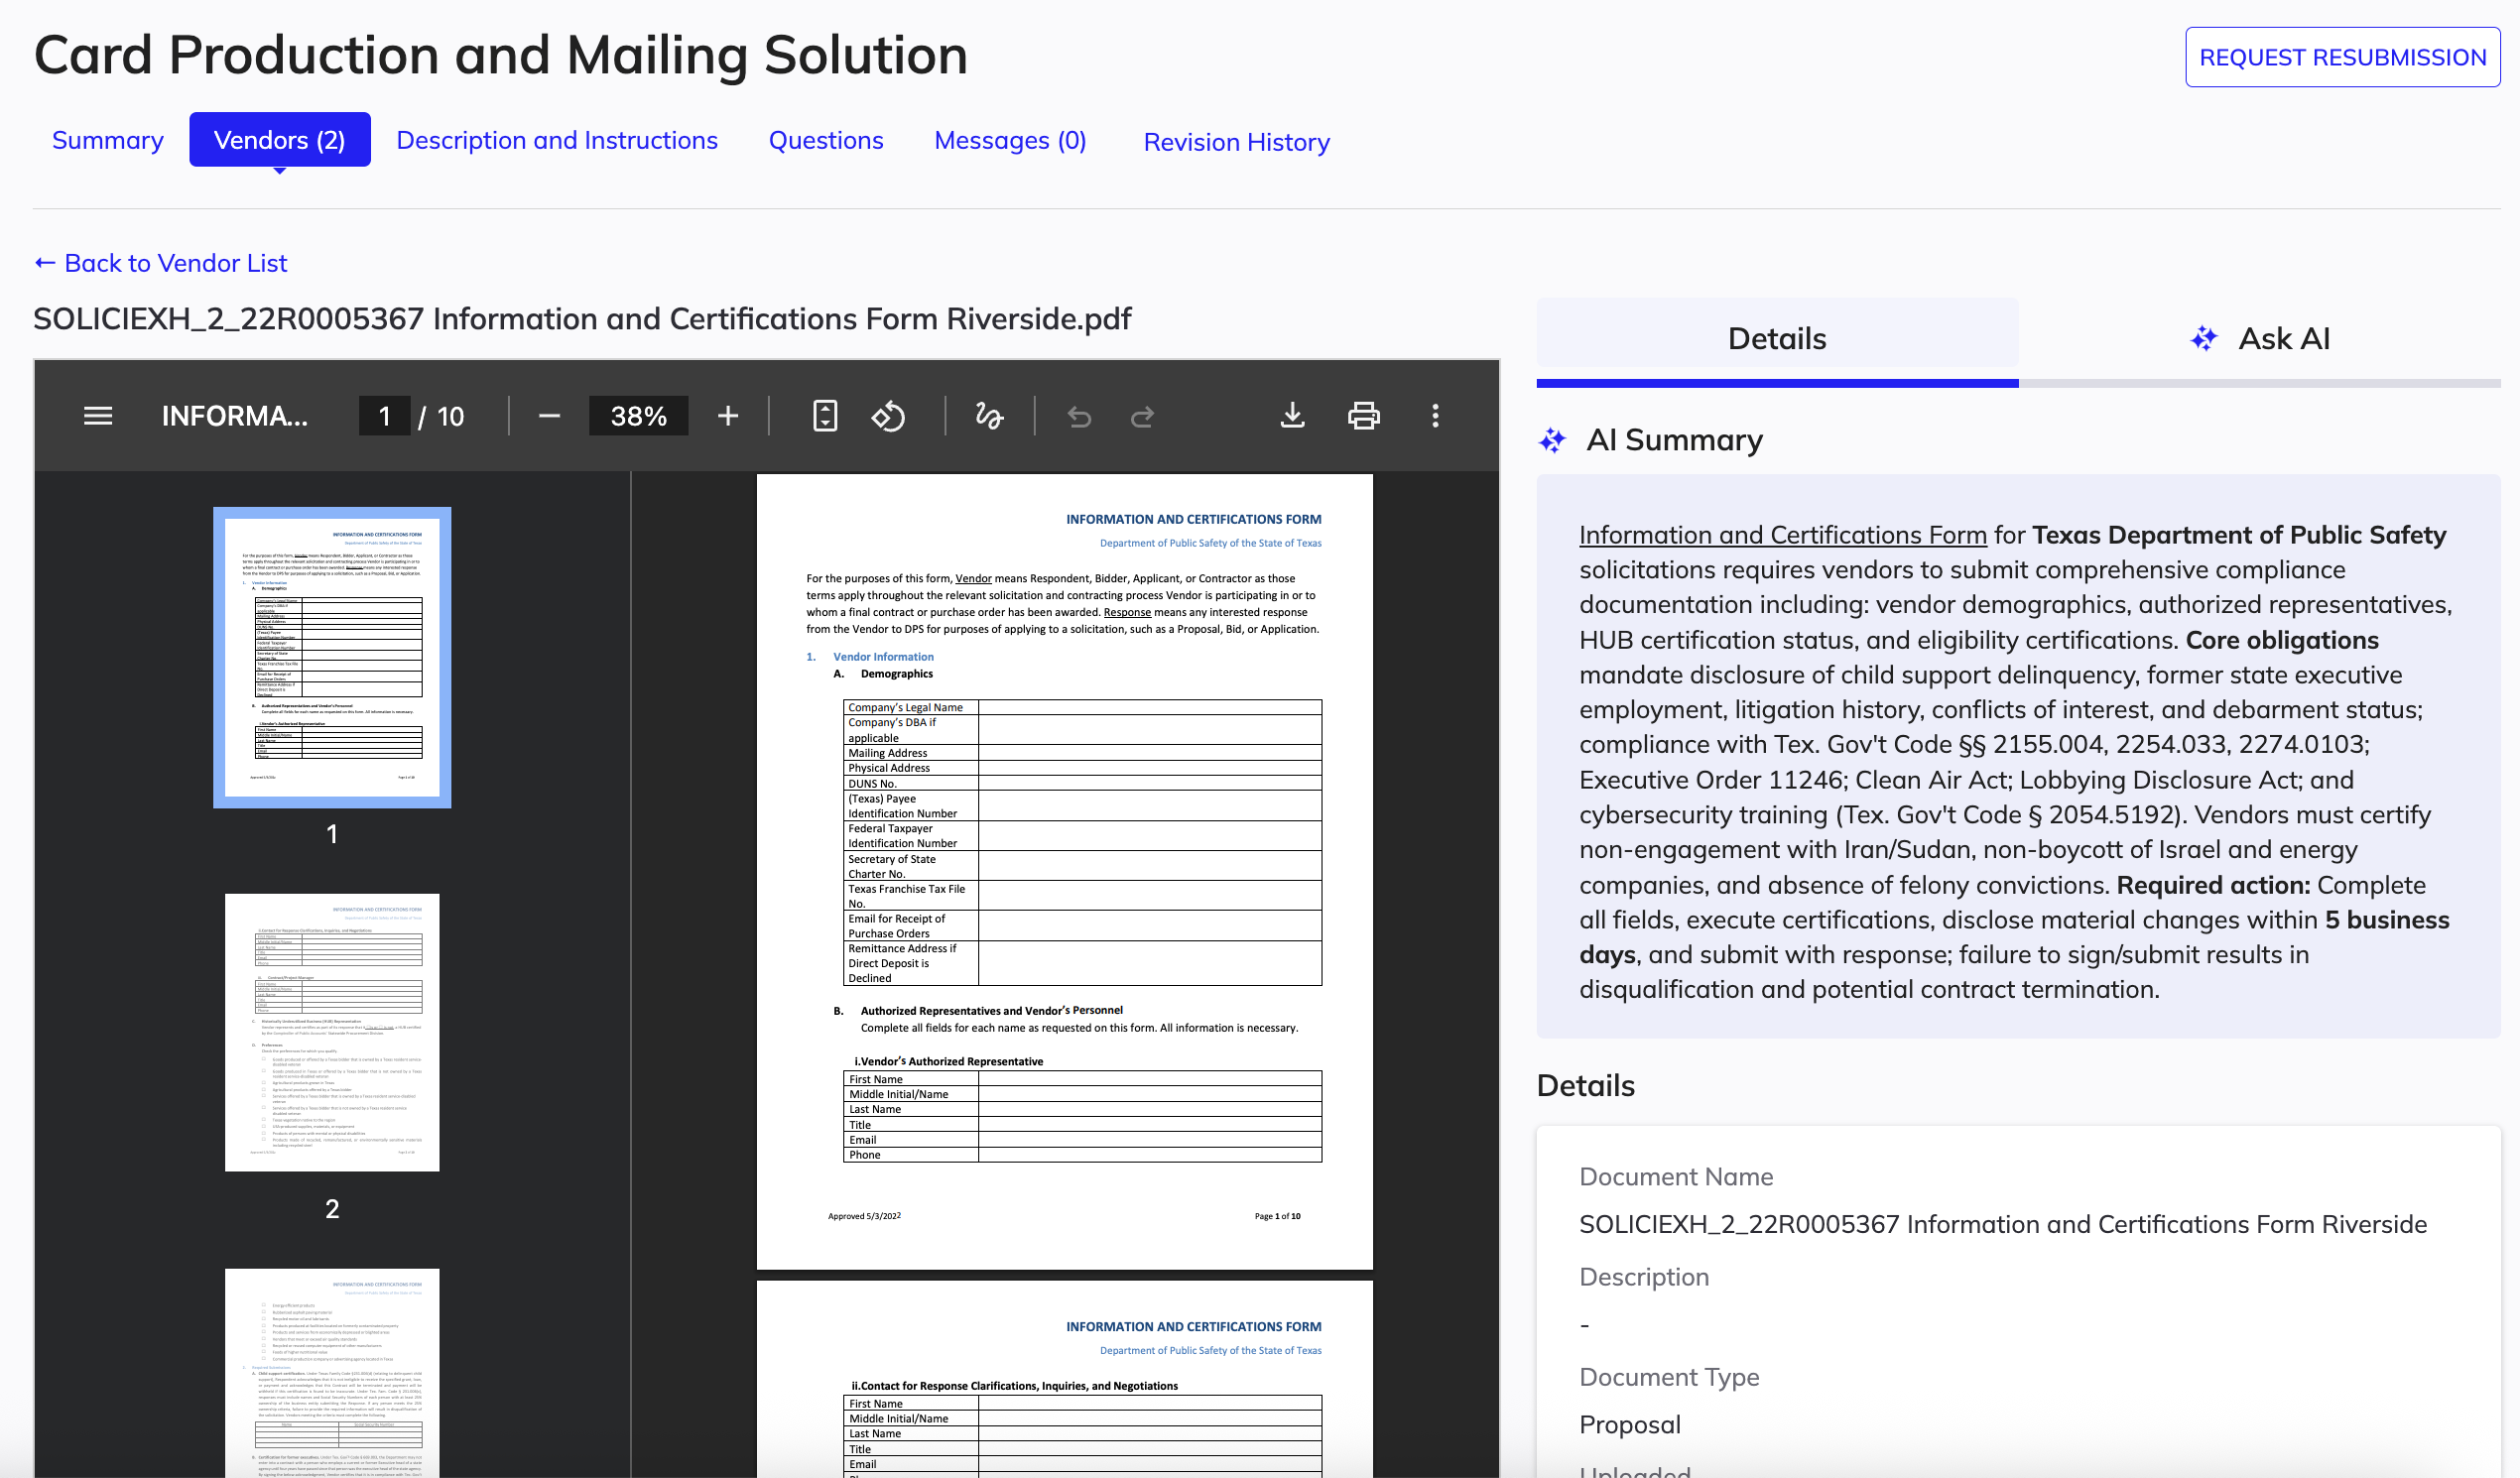Print the PDF document
The image size is (2520, 1478).
pos(1364,416)
